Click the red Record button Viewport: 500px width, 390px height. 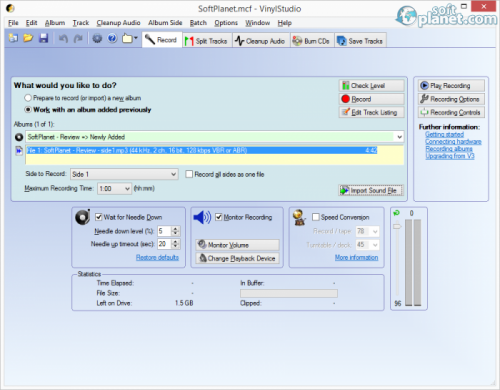[372, 99]
